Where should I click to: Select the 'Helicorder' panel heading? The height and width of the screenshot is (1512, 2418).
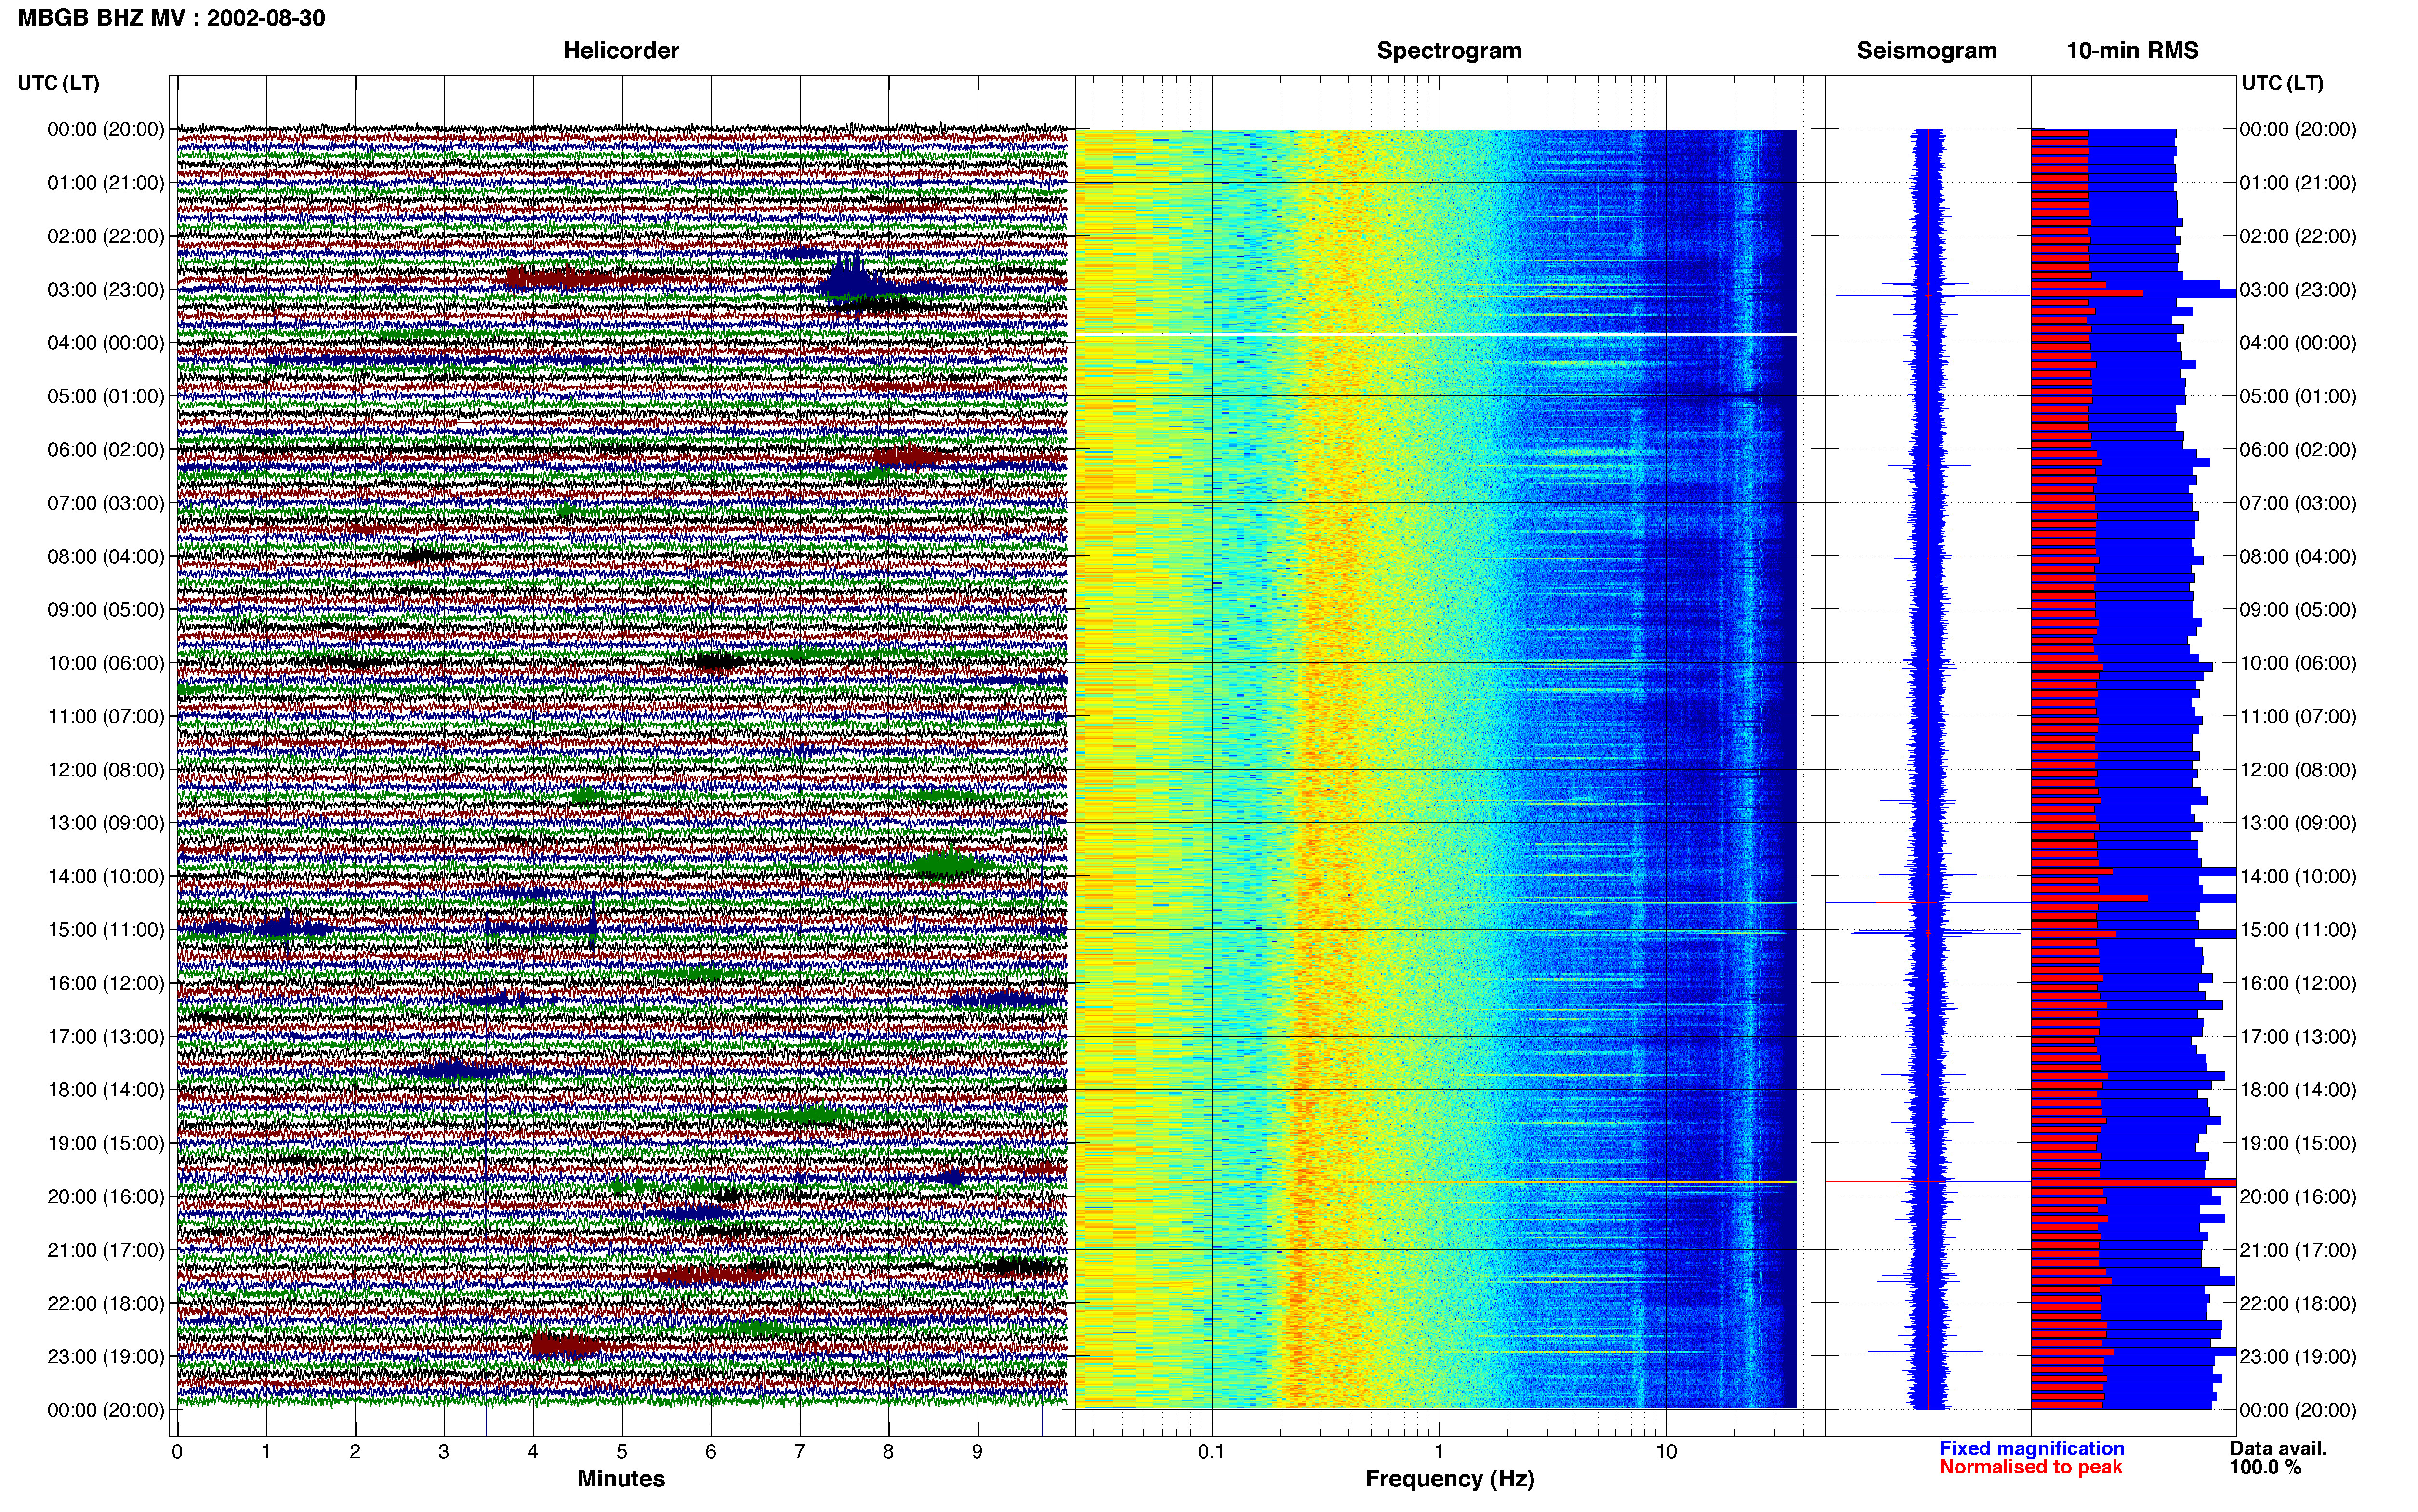[x=621, y=51]
